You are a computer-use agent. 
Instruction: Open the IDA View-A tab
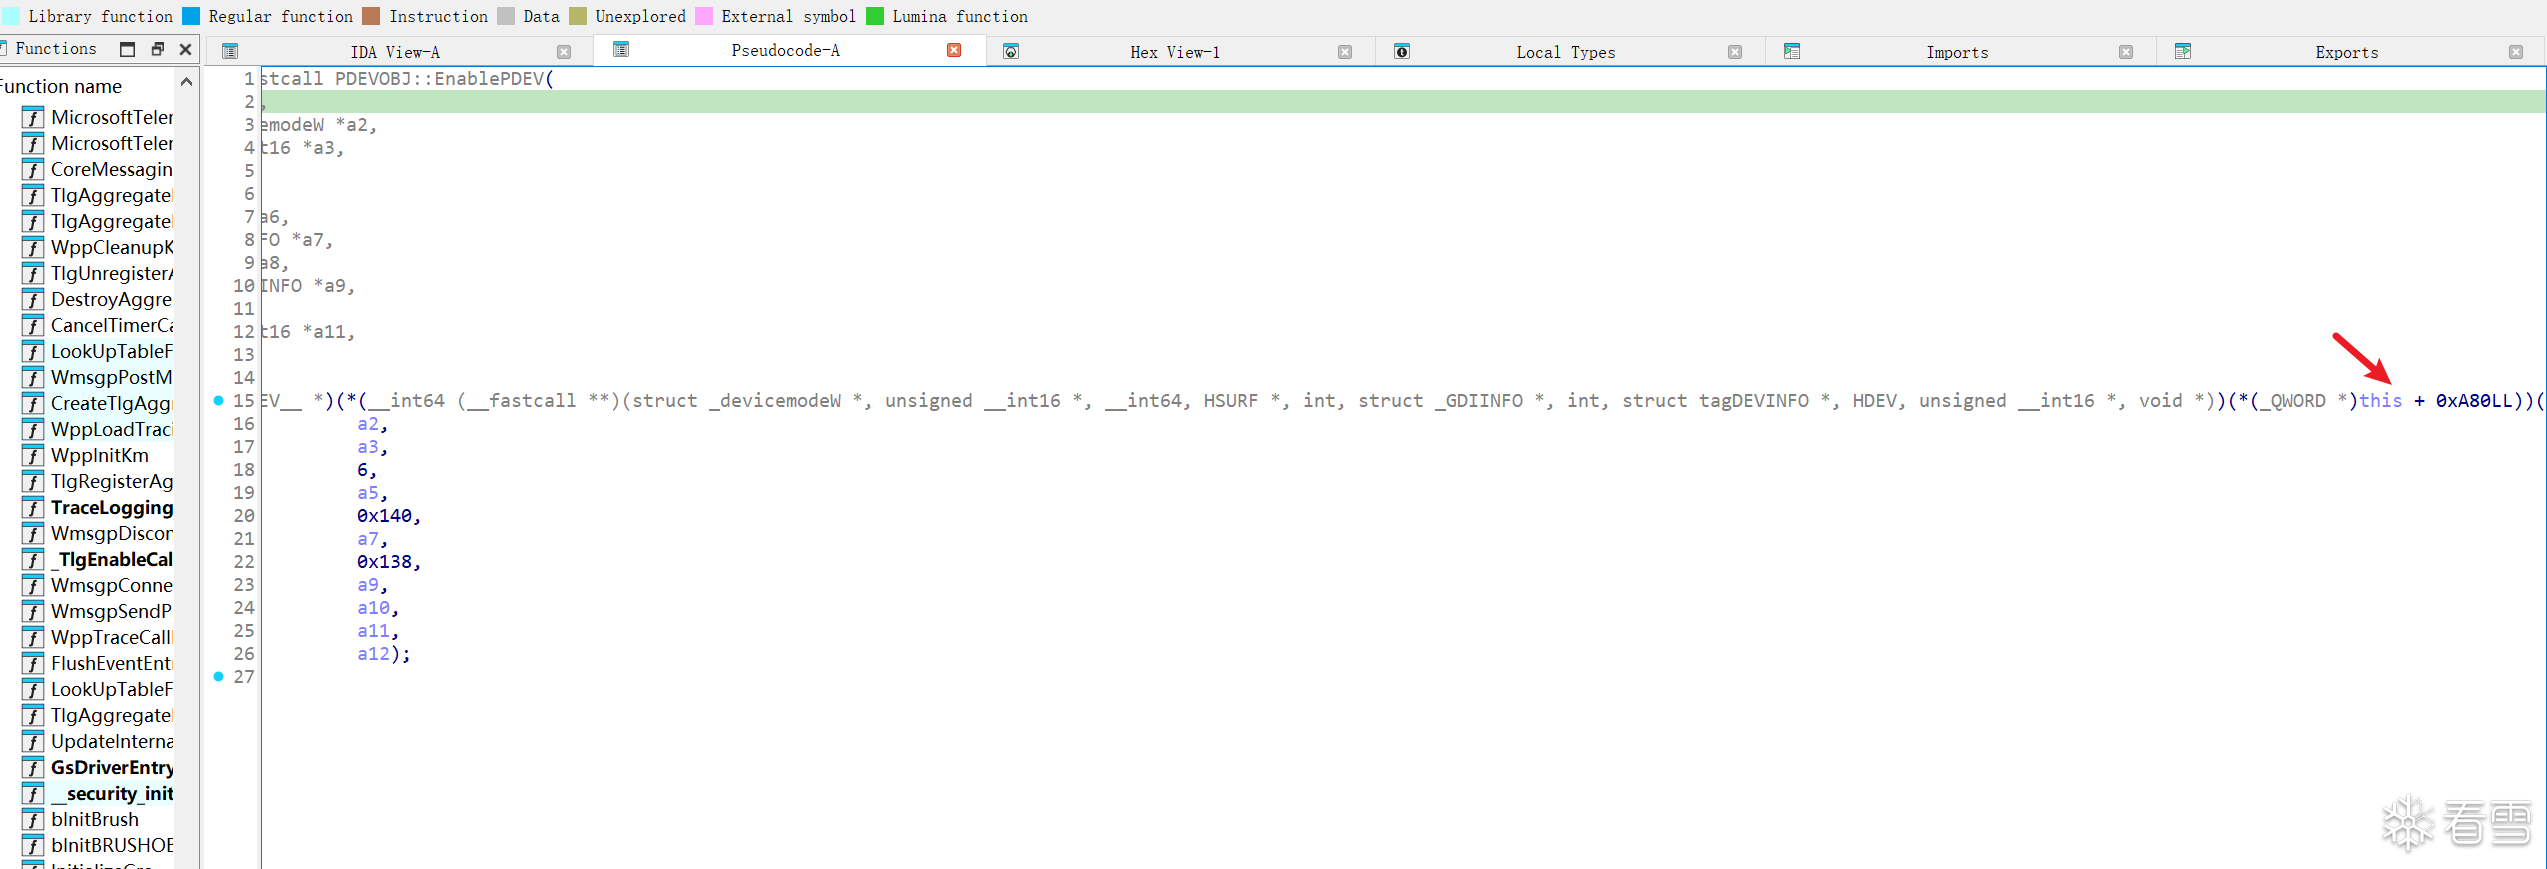pyautogui.click(x=395, y=52)
